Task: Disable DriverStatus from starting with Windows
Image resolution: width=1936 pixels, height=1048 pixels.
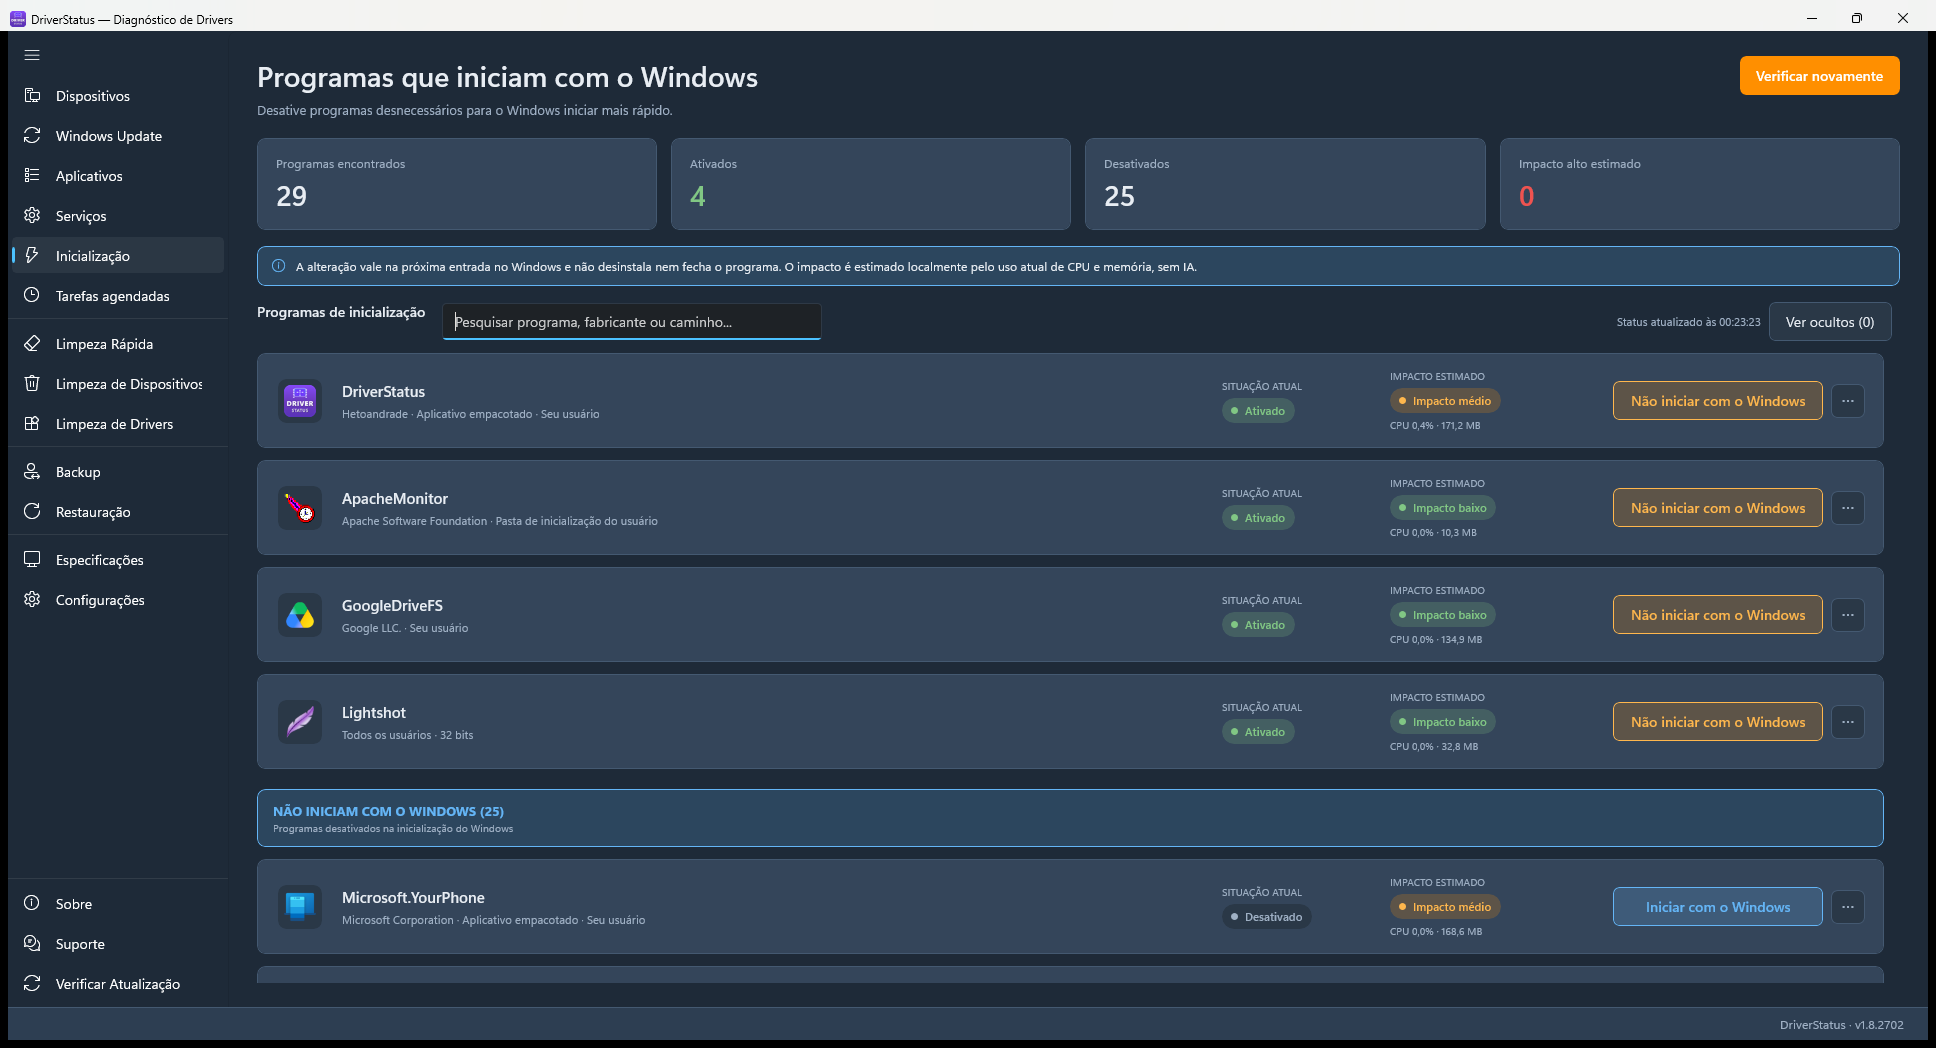Action: (x=1718, y=401)
